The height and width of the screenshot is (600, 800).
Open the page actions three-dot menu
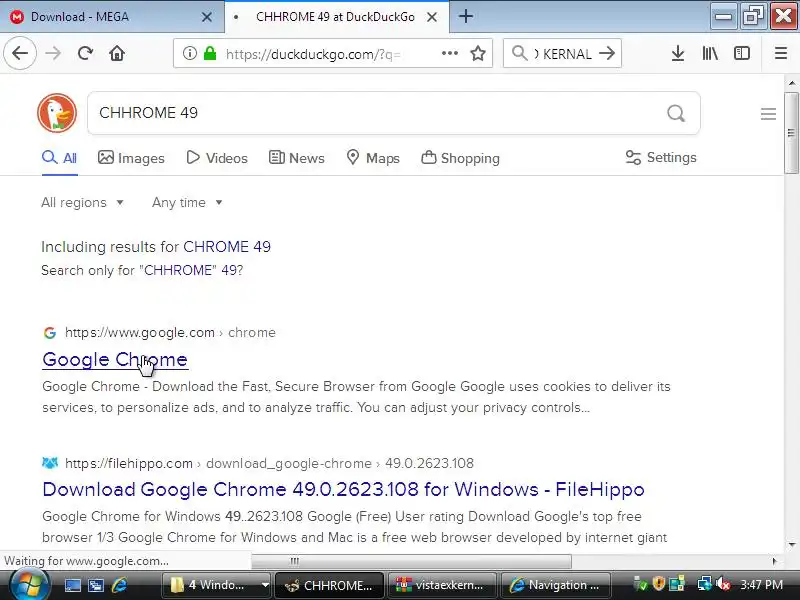coord(449,53)
